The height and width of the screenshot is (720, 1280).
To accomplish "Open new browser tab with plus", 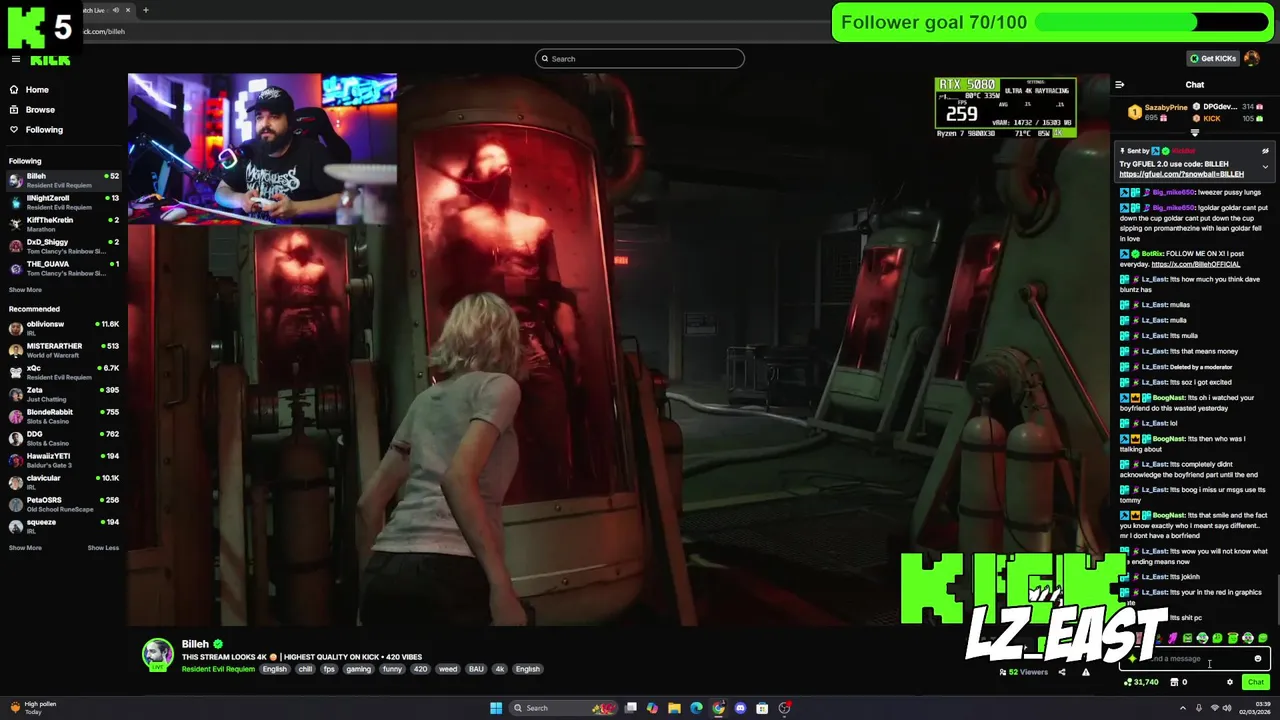I will click(146, 10).
